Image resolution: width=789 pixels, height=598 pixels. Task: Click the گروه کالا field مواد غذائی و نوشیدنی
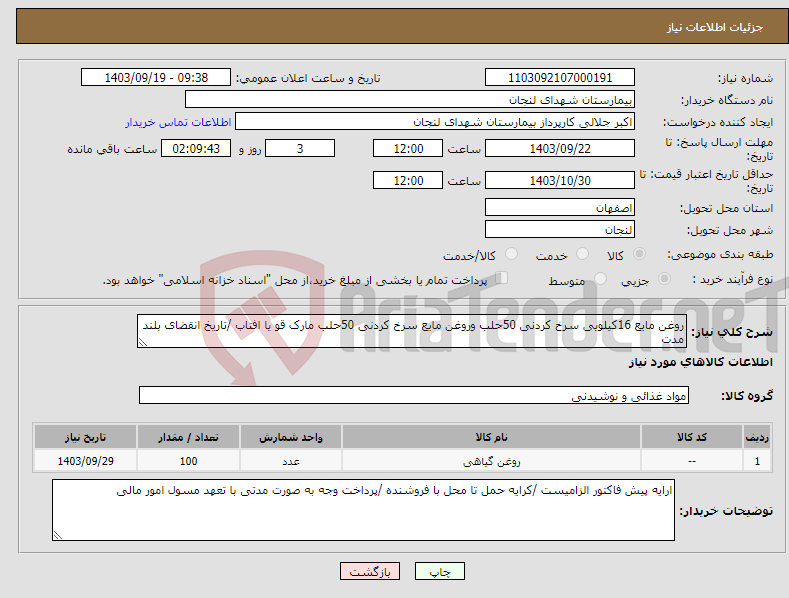pos(414,395)
